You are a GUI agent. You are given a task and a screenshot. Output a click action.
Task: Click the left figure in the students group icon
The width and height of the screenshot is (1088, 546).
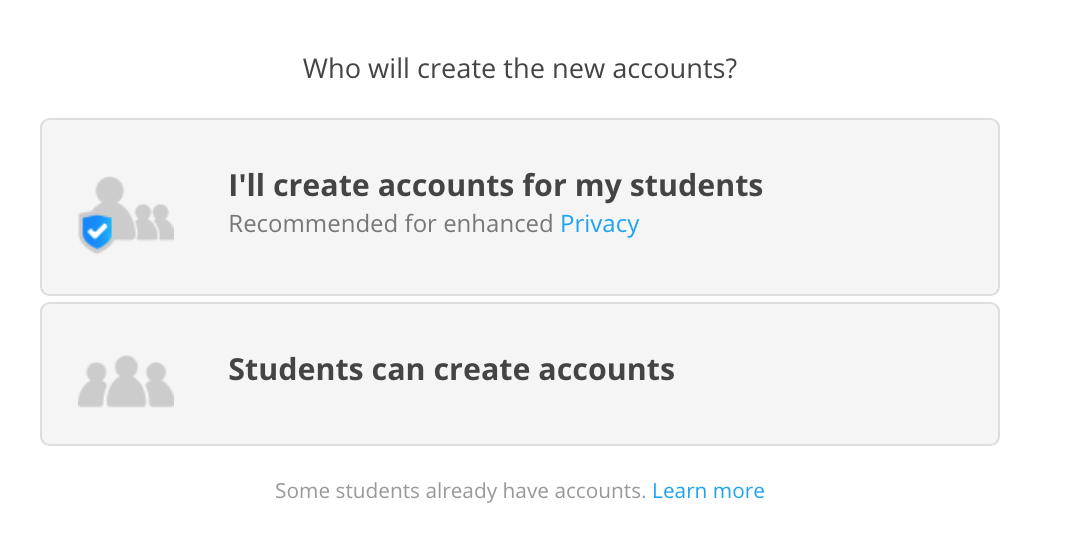pos(92,385)
